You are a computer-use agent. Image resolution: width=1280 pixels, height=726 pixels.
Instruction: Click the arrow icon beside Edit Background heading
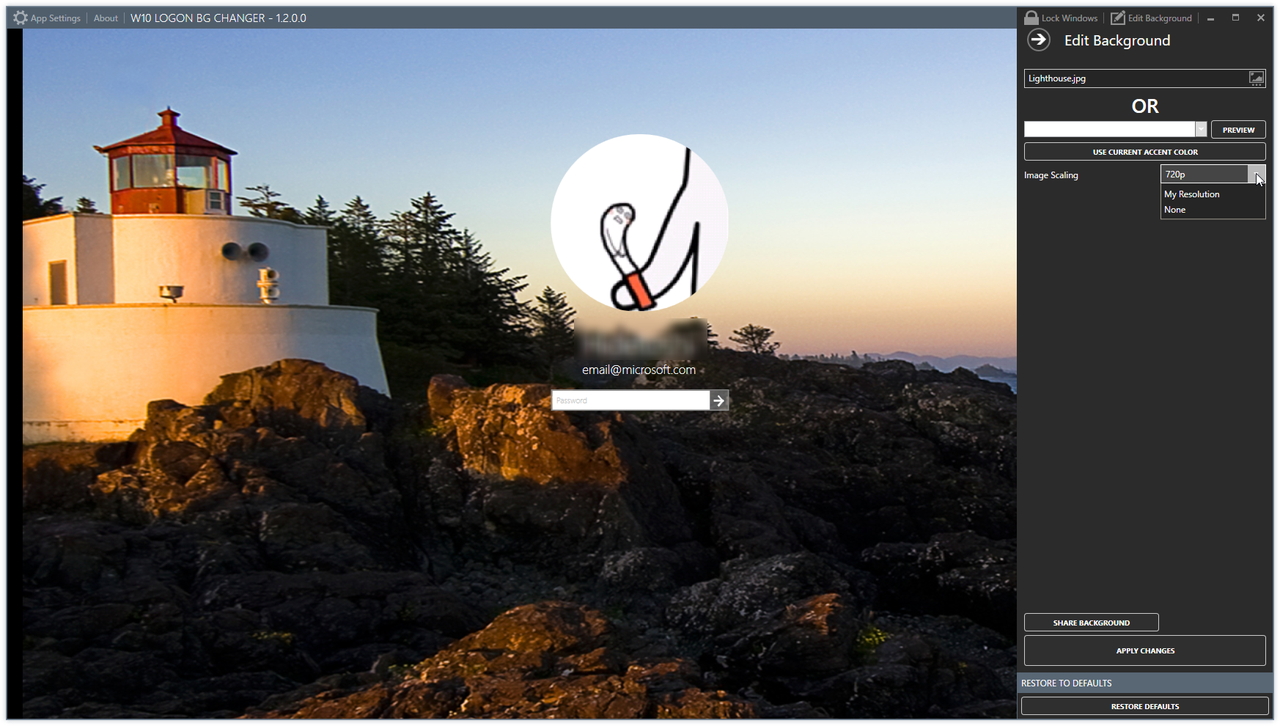1037,40
